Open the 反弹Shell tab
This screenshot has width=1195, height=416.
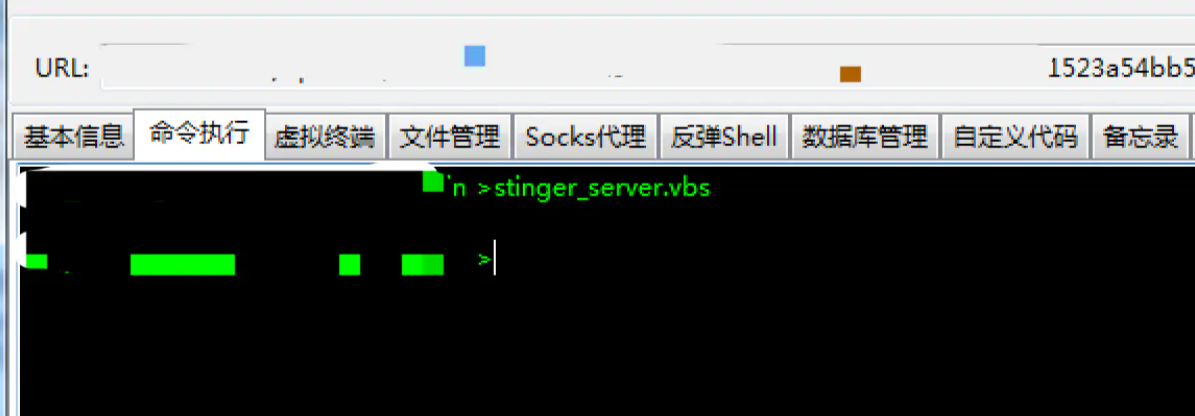click(724, 138)
